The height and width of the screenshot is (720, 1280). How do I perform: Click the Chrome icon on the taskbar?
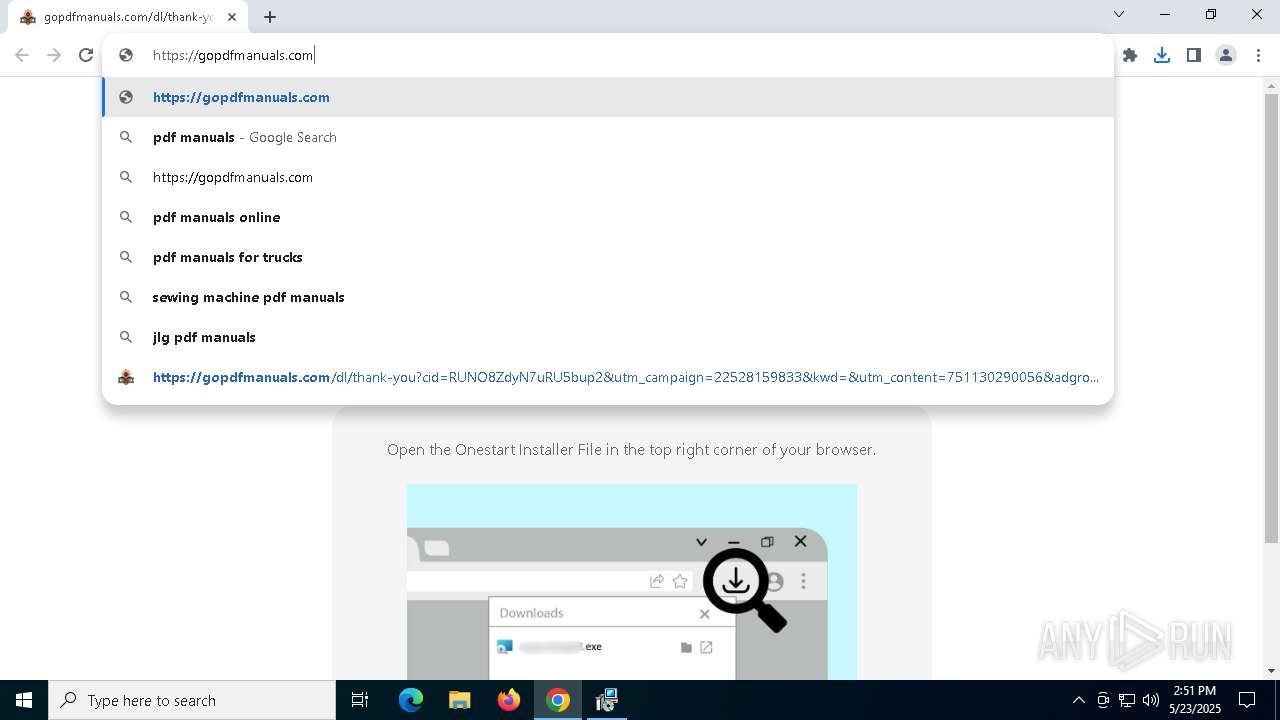[x=558, y=700]
